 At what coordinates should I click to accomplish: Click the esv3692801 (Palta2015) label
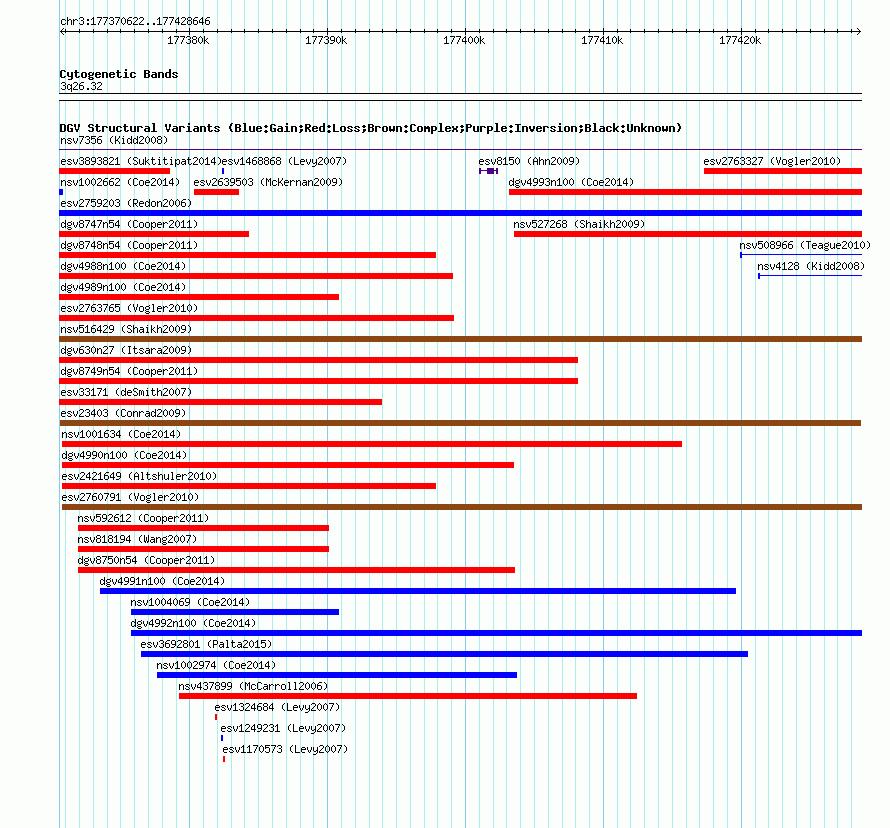coord(206,644)
